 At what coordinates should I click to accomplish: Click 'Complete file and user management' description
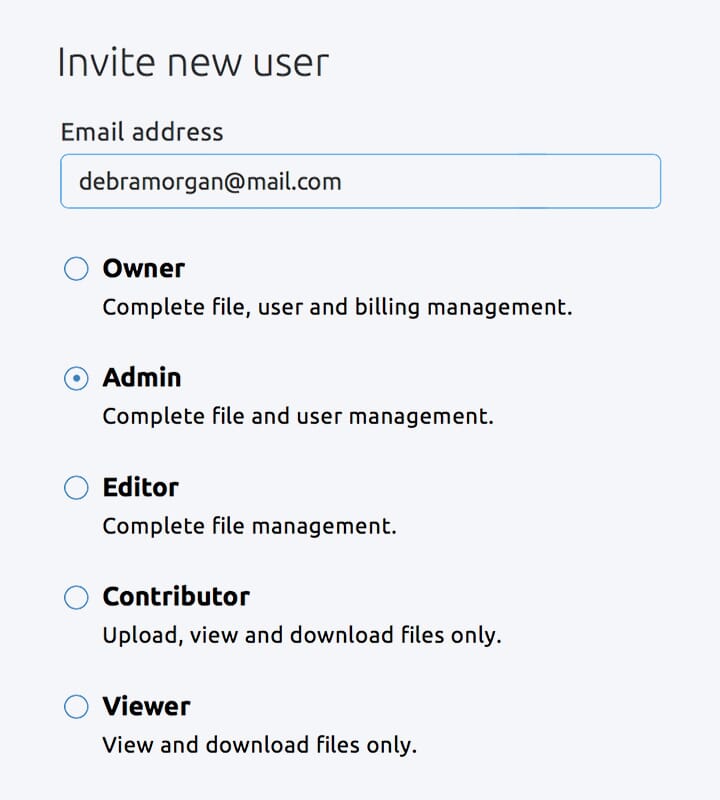click(298, 416)
